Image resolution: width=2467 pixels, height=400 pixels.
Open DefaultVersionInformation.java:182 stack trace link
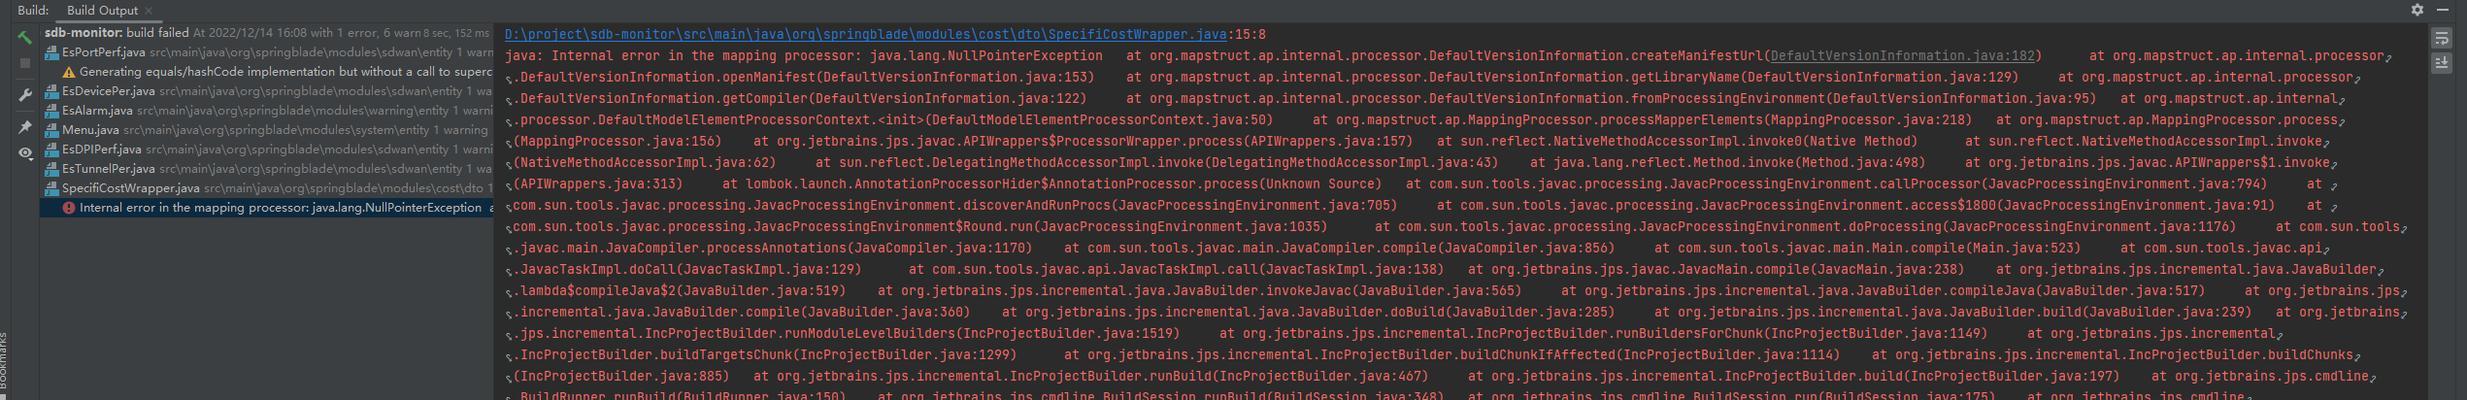(1901, 56)
